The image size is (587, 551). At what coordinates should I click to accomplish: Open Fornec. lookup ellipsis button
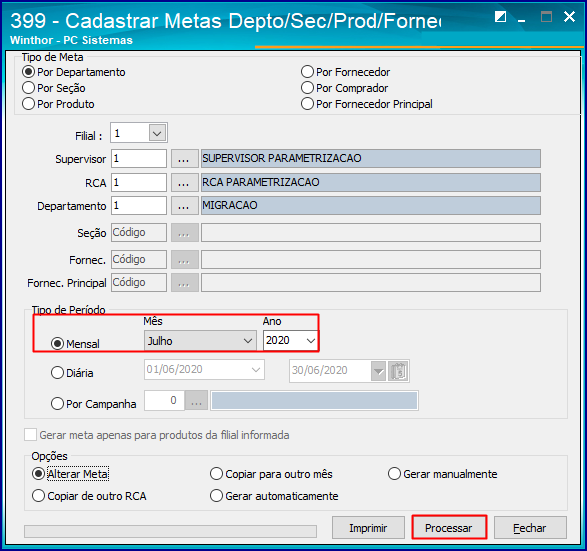click(185, 259)
